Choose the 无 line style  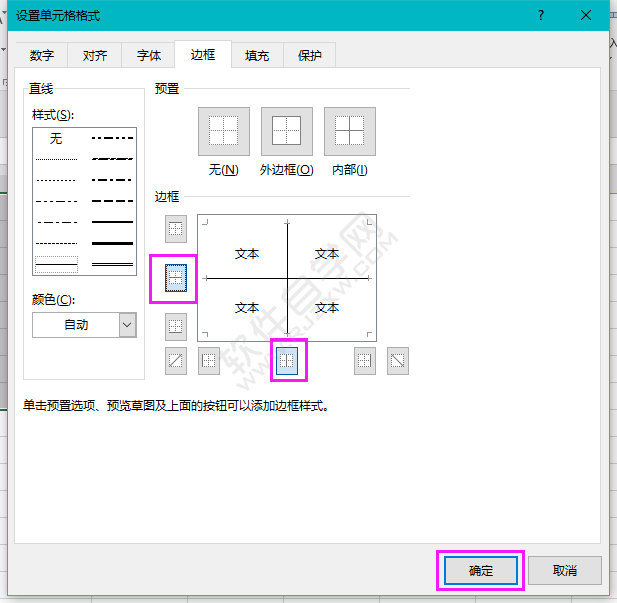coord(56,138)
